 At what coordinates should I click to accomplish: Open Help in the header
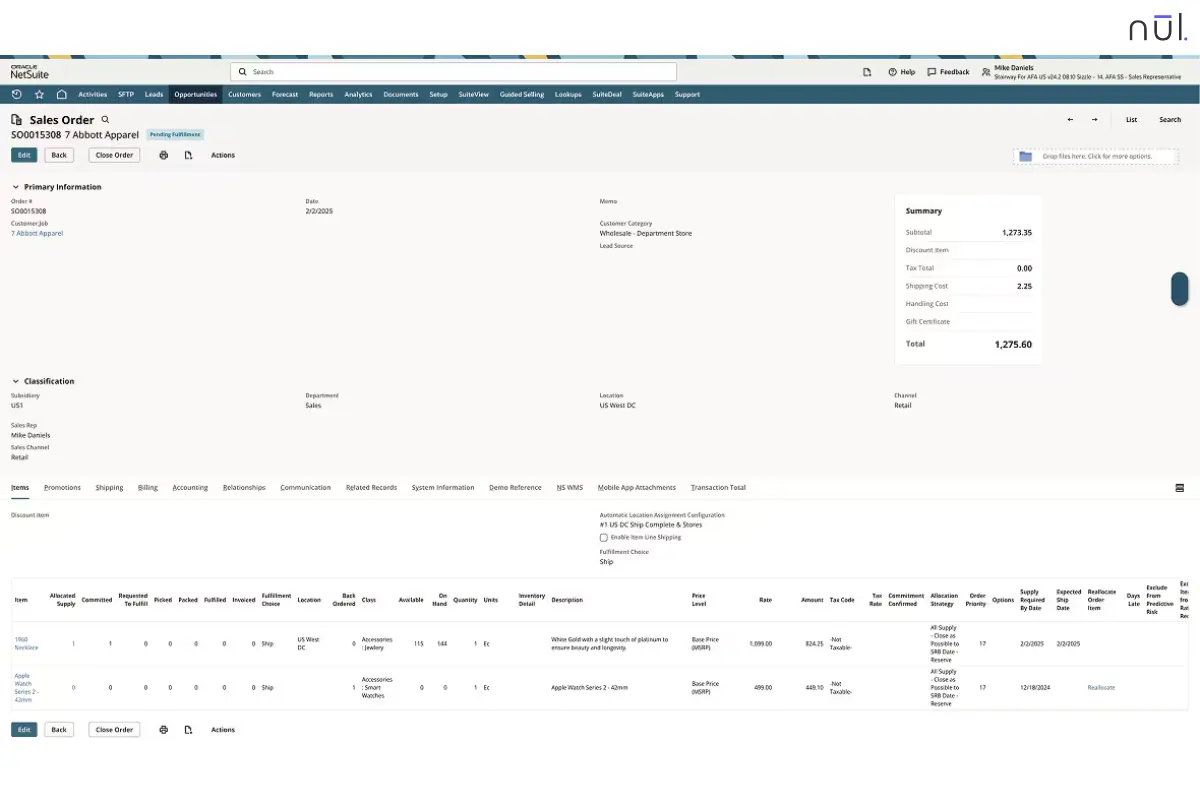pos(901,72)
